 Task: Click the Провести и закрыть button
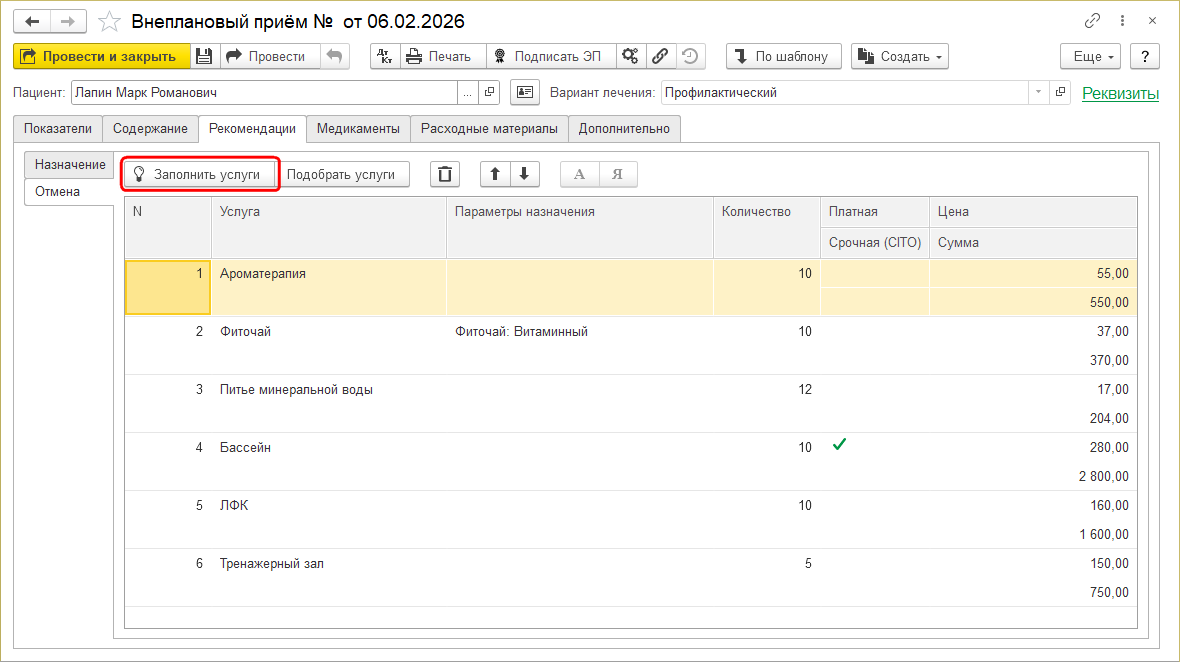(102, 56)
